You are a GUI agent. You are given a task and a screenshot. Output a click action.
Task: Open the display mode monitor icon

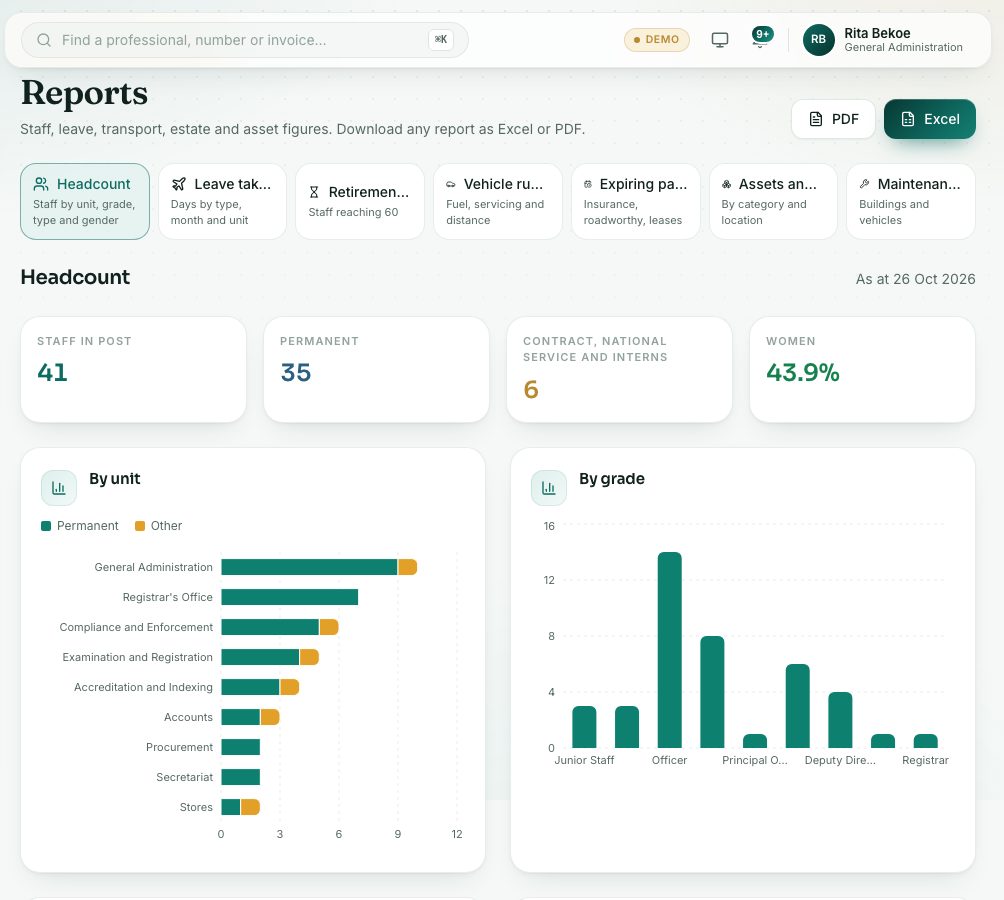point(720,40)
